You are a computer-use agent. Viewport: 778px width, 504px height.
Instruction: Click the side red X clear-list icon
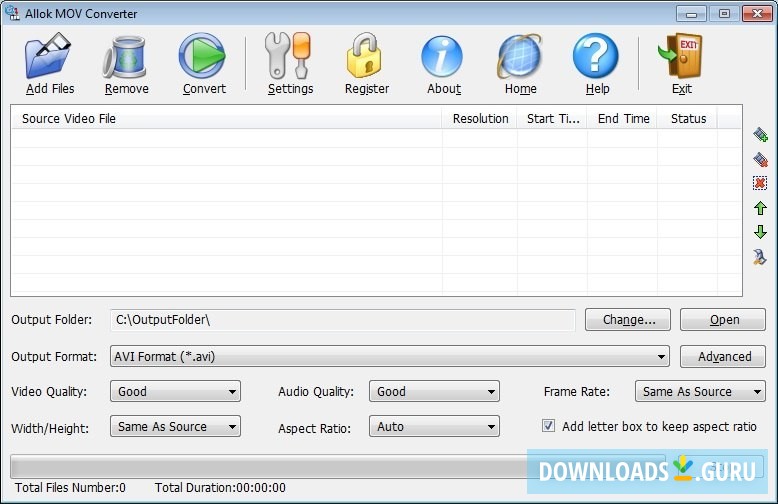pyautogui.click(x=760, y=183)
